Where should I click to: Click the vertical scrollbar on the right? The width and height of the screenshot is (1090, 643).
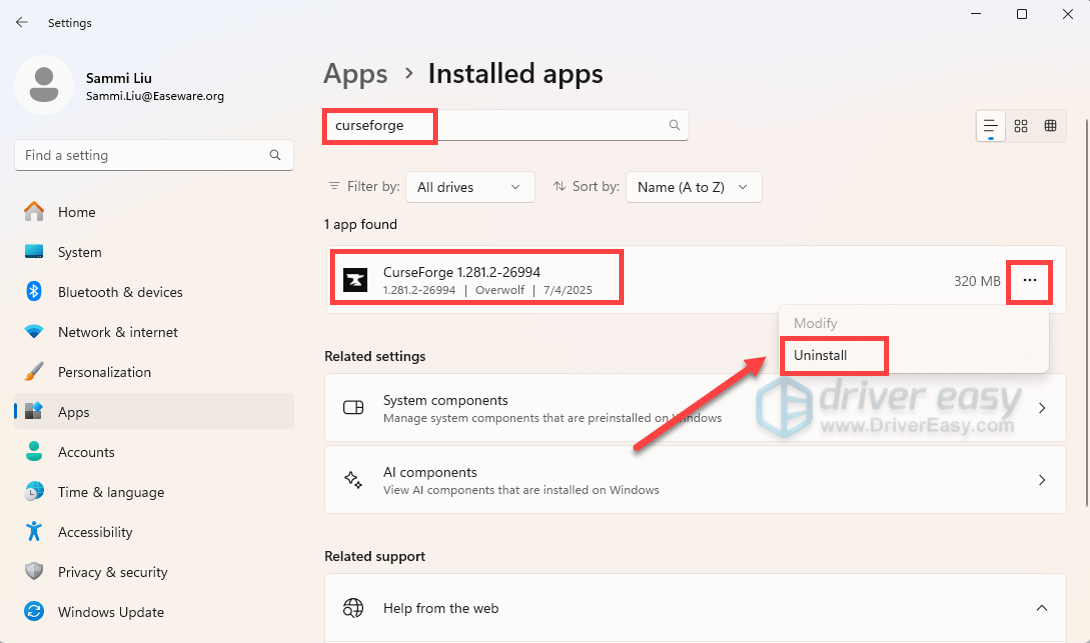coord(1086,313)
